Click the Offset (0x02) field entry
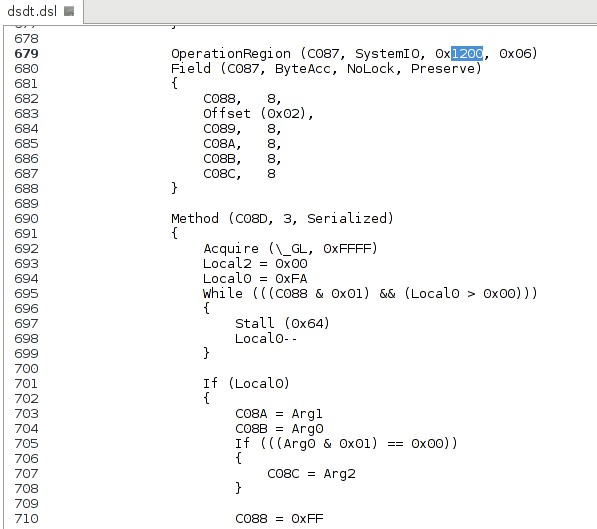 pos(258,113)
